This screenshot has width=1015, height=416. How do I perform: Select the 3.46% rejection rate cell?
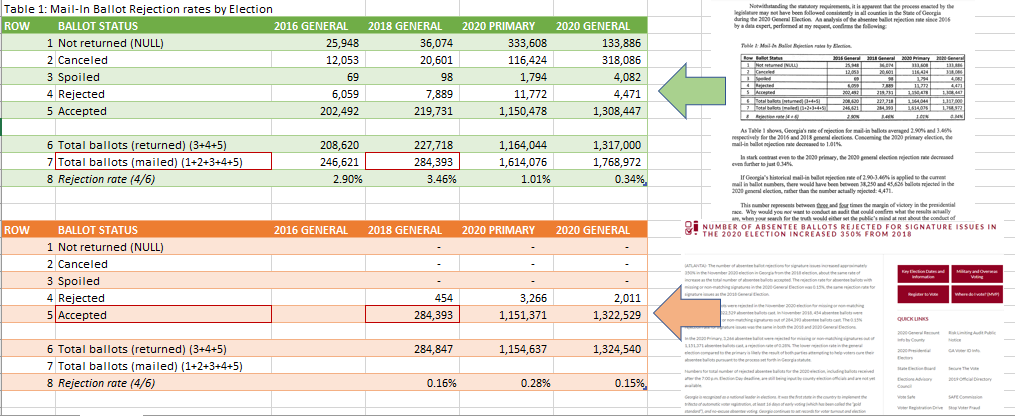coord(413,179)
